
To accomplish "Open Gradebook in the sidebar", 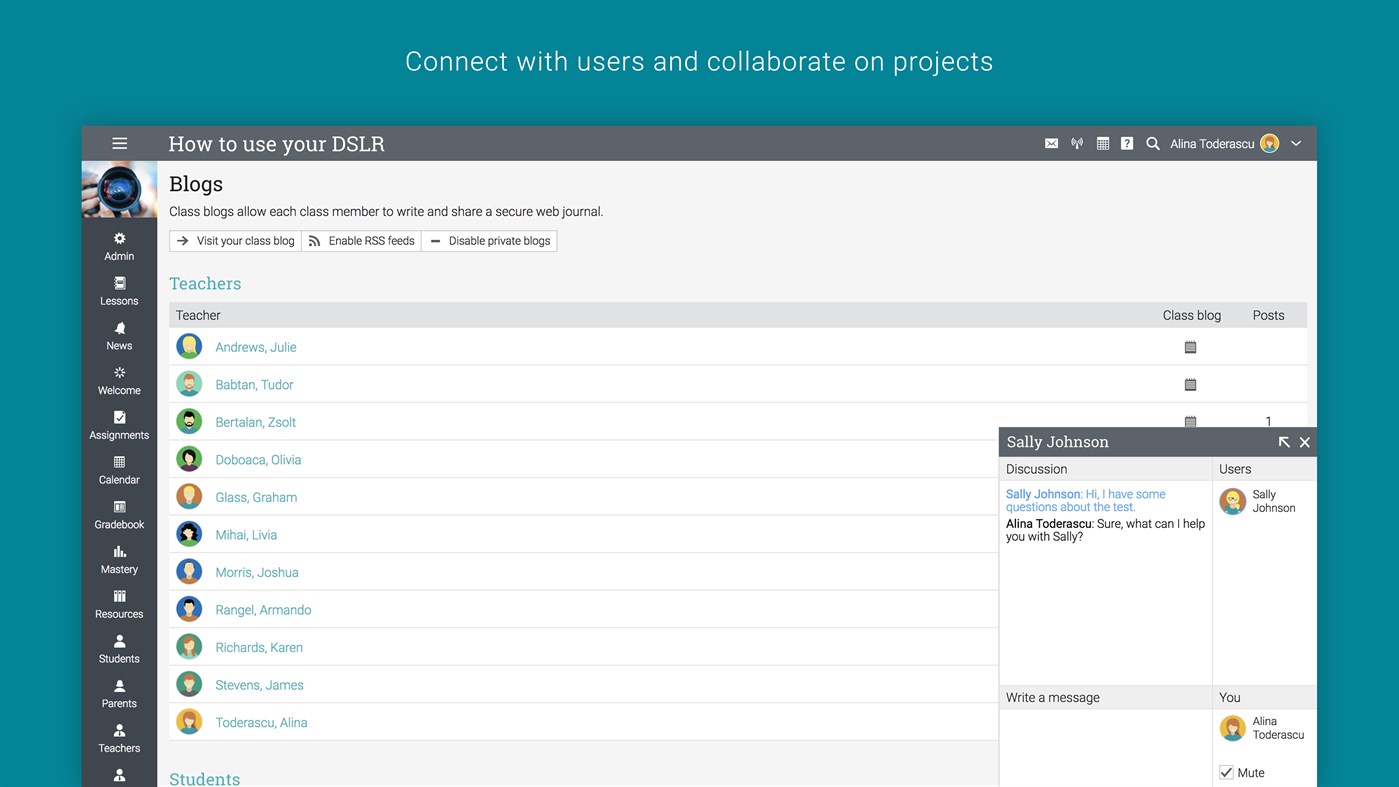I will tap(119, 515).
